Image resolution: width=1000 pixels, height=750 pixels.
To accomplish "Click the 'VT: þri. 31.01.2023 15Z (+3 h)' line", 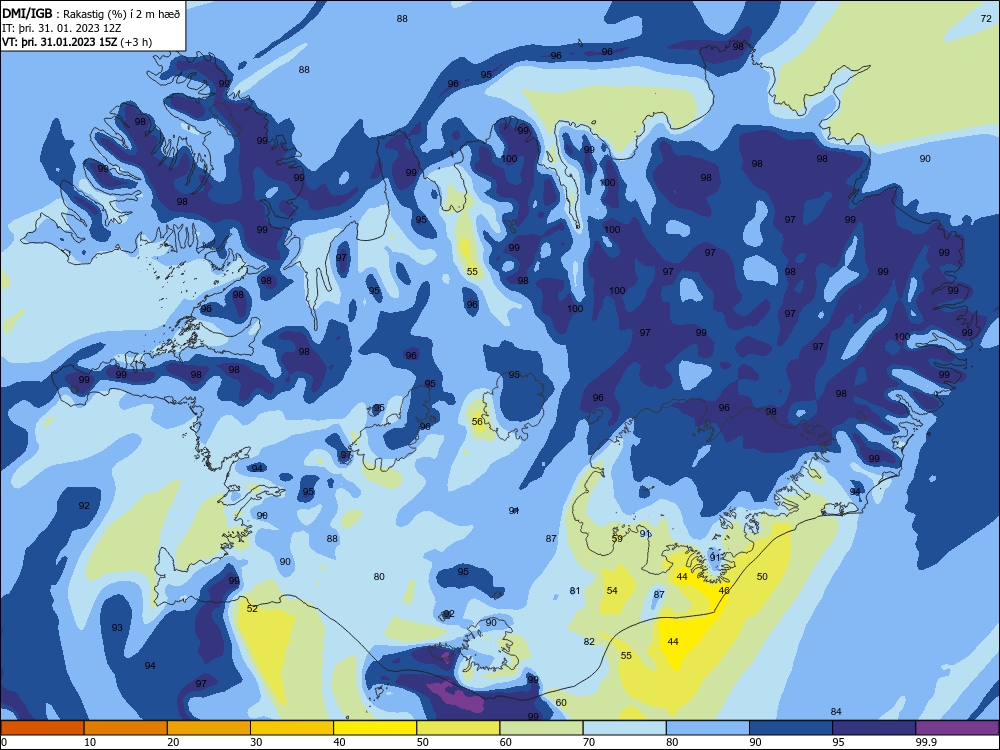I will tap(77, 42).
